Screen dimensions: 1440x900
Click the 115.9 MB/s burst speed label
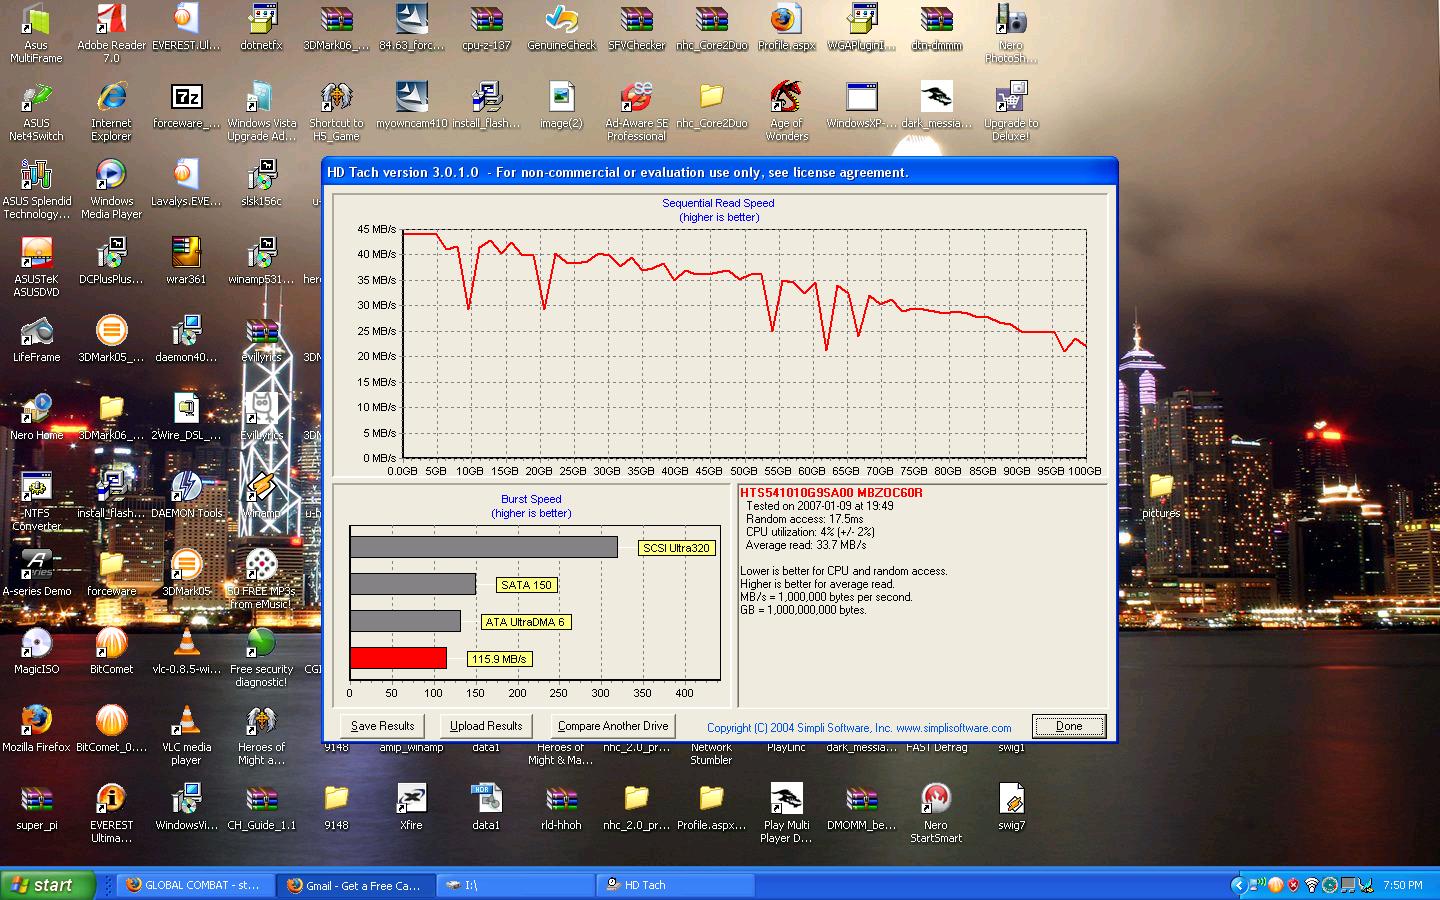click(499, 659)
